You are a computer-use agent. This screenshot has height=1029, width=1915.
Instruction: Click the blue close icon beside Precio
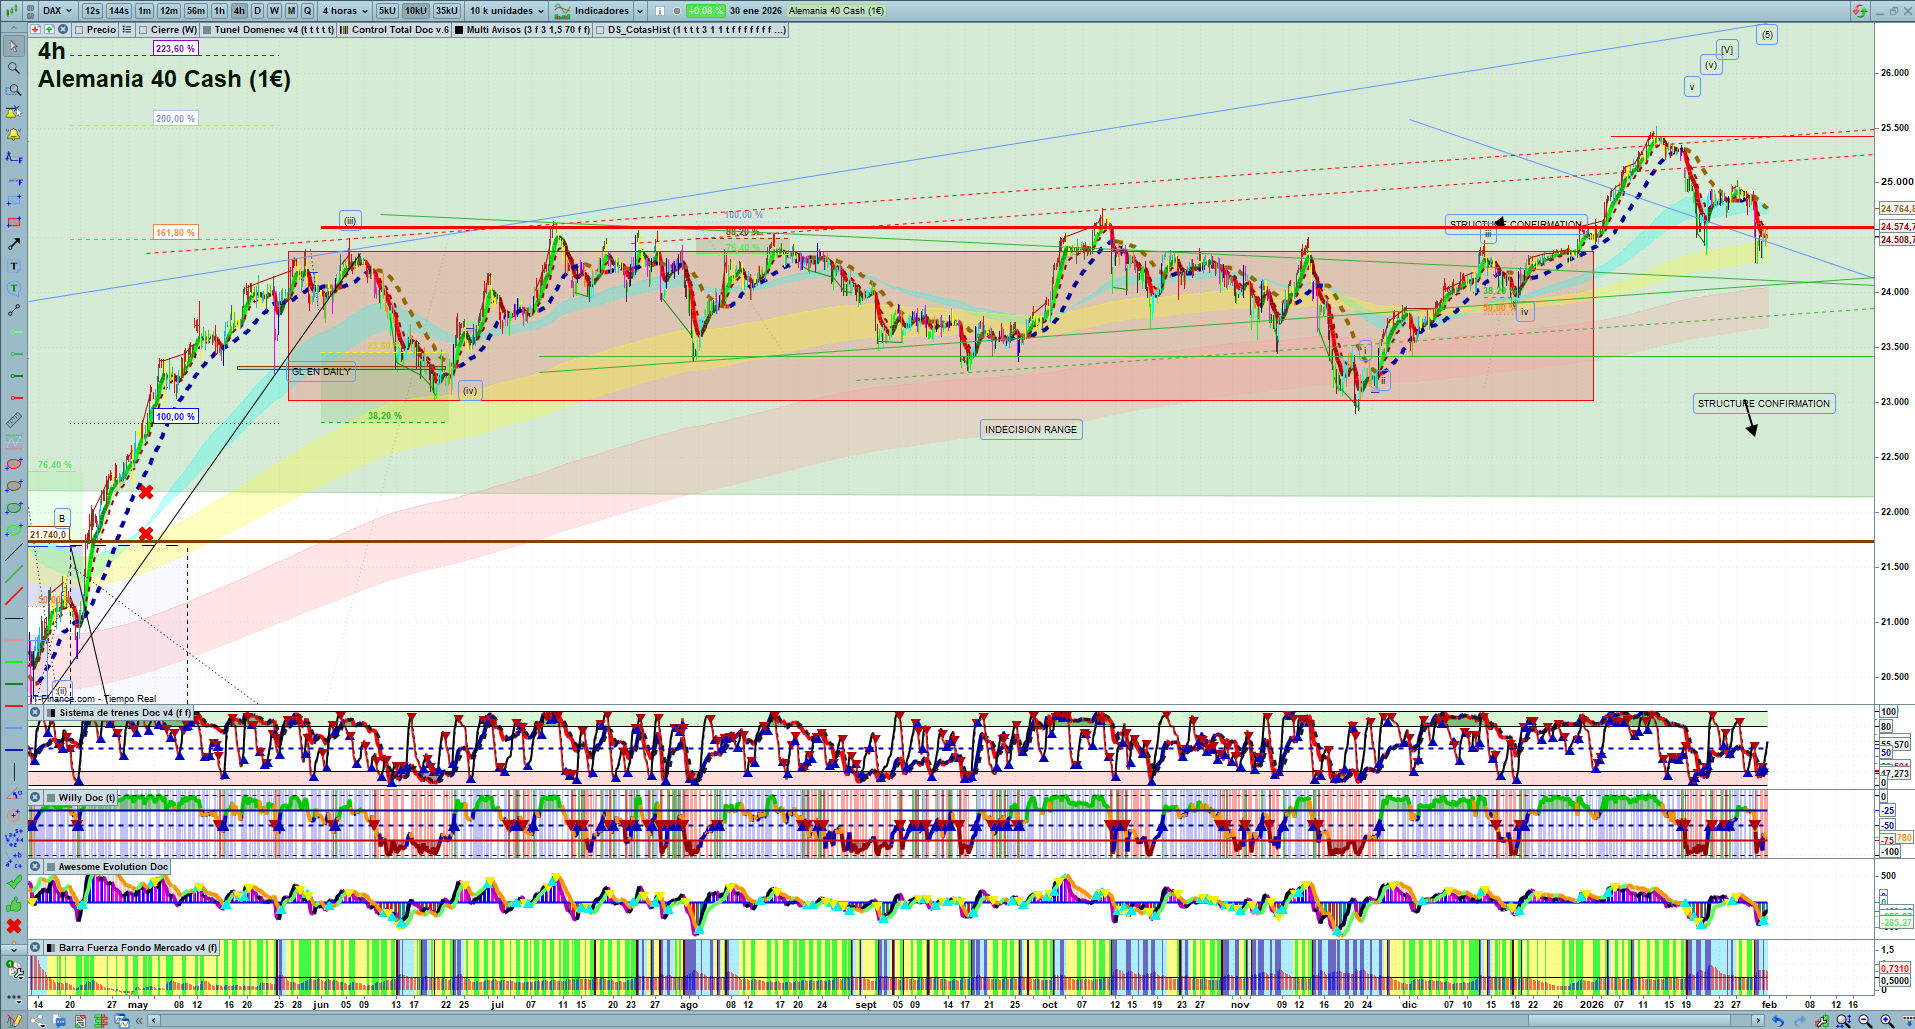[63, 30]
